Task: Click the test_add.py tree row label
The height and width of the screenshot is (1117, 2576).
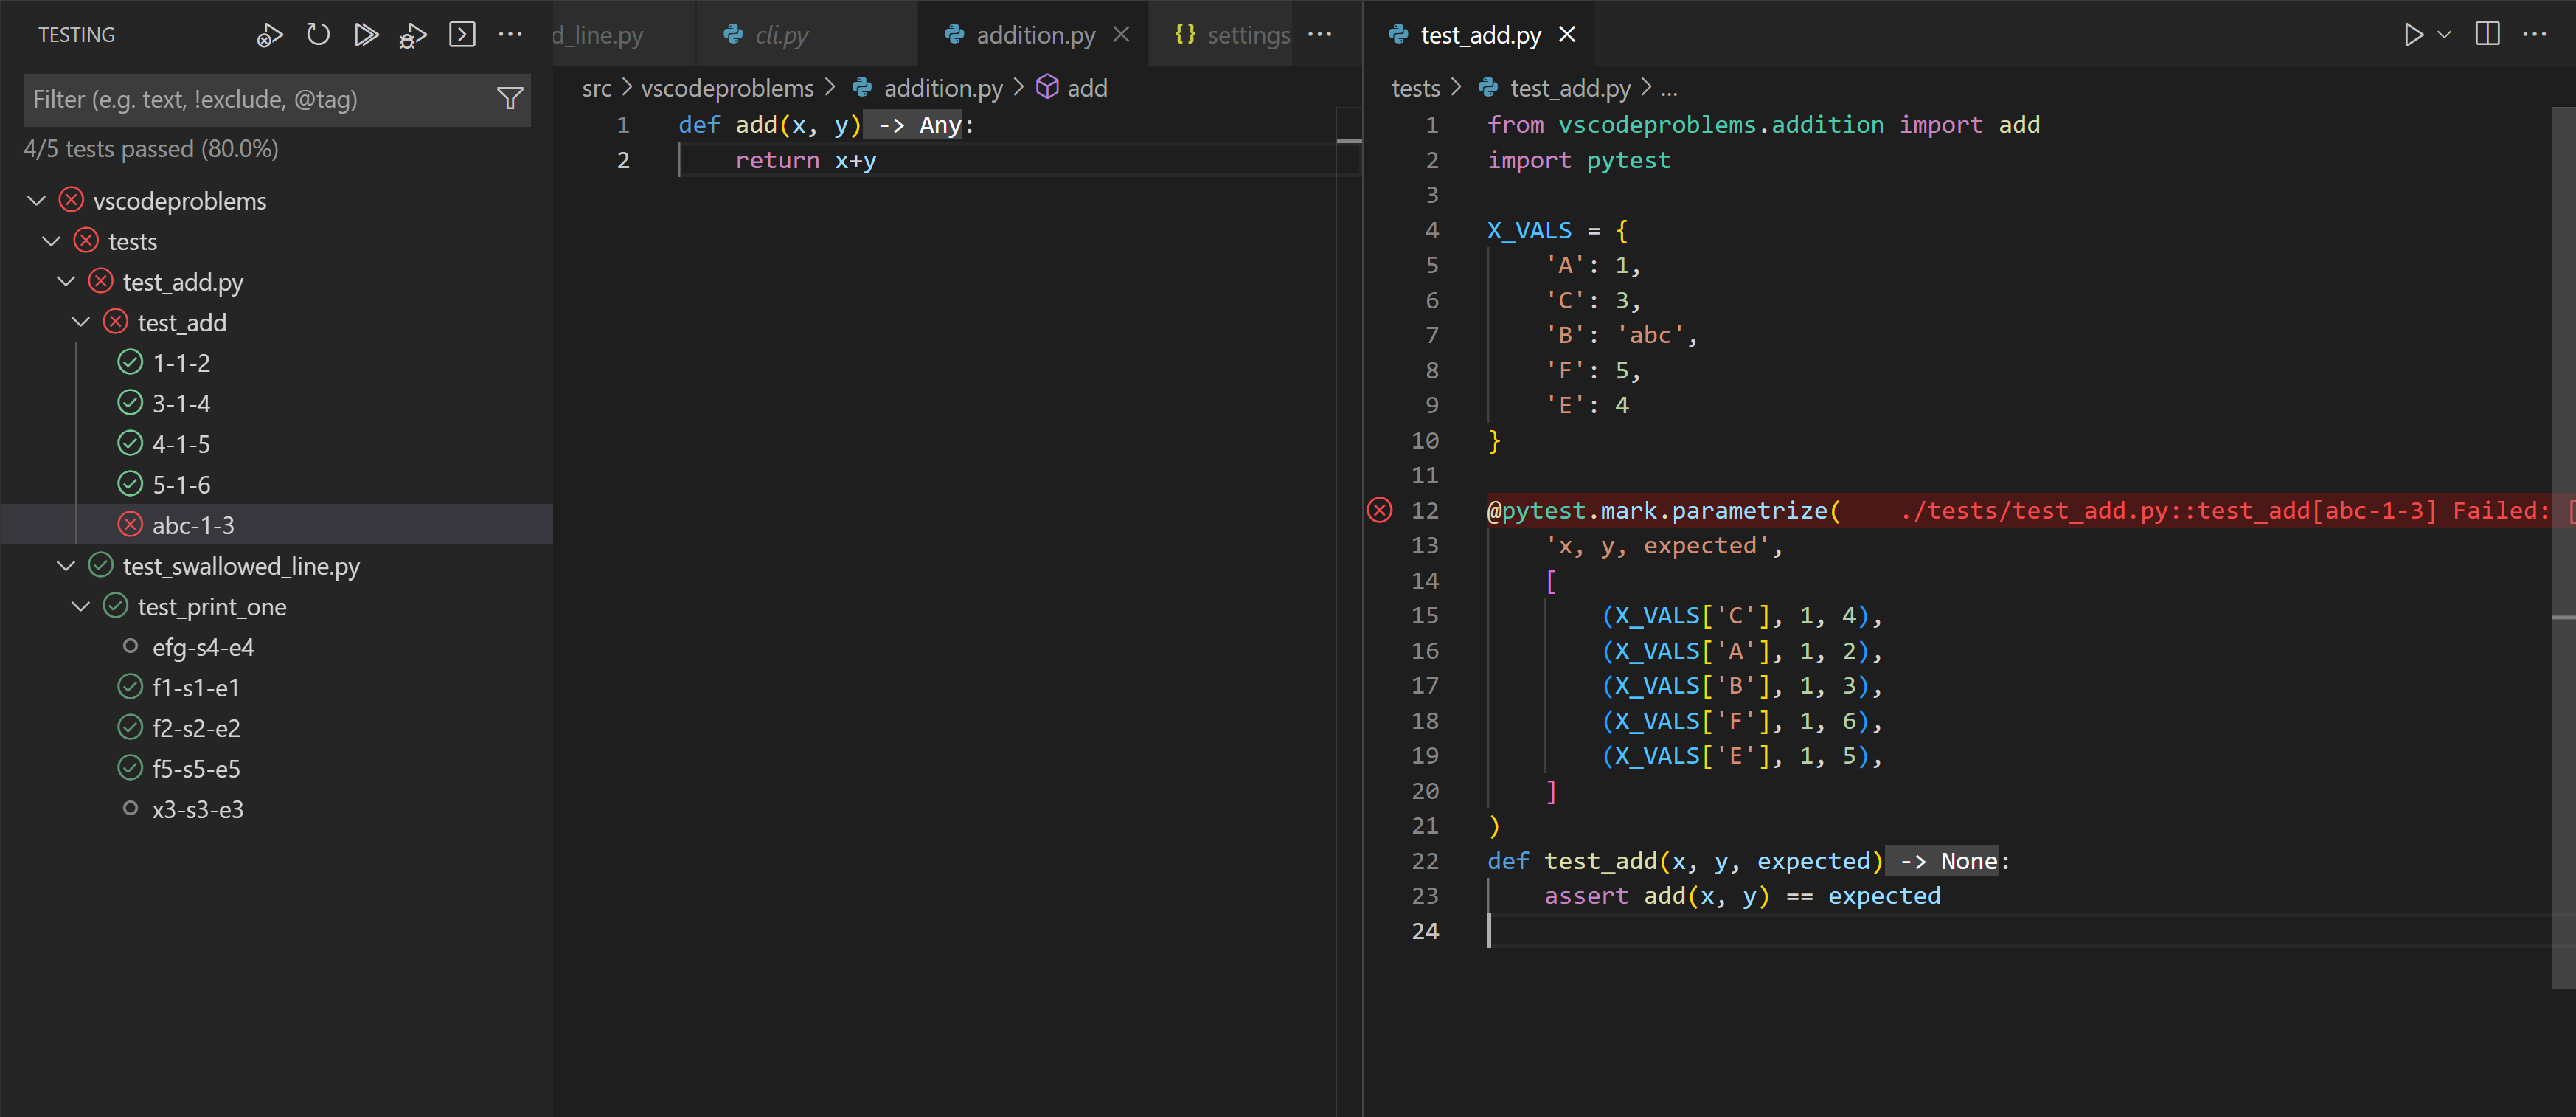Action: [x=183, y=283]
